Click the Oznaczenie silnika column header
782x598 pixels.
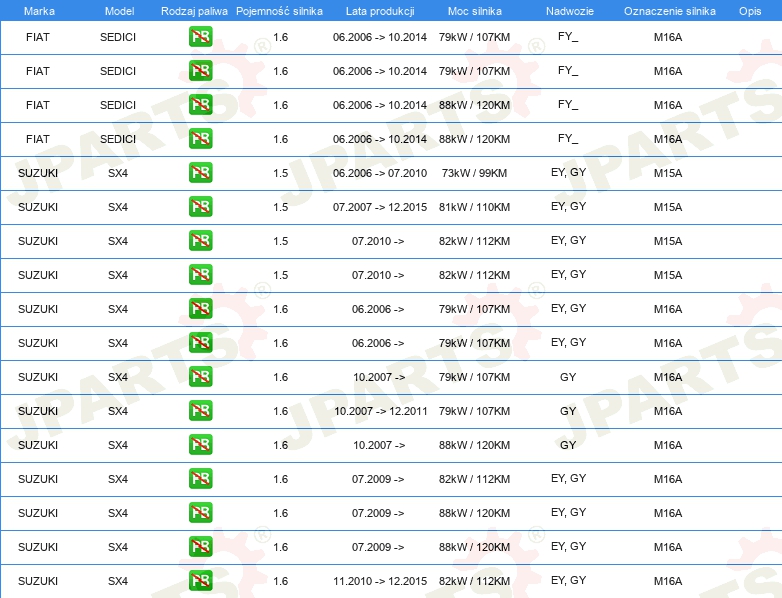(x=670, y=11)
